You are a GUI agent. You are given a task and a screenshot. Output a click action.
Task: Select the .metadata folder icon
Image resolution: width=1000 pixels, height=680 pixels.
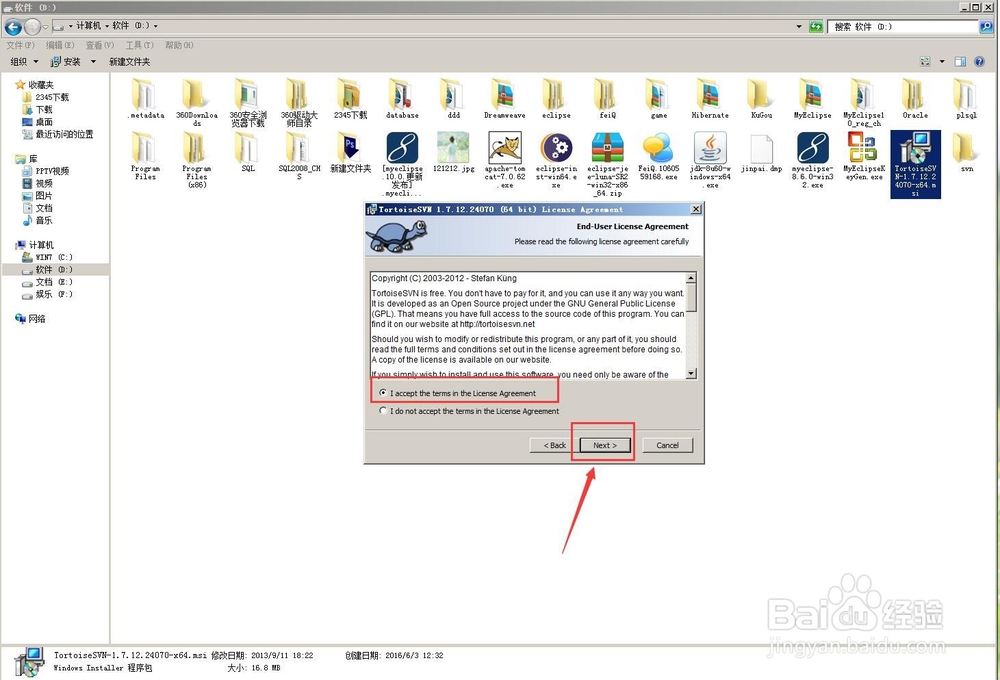pos(145,94)
